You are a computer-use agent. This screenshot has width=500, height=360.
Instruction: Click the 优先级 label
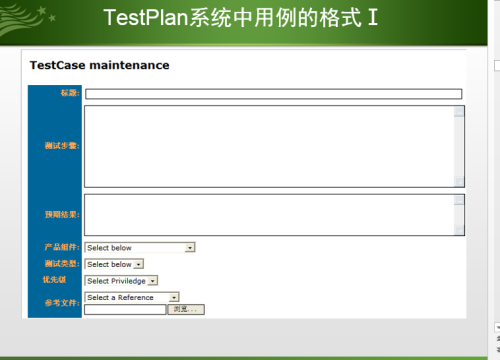pos(54,280)
